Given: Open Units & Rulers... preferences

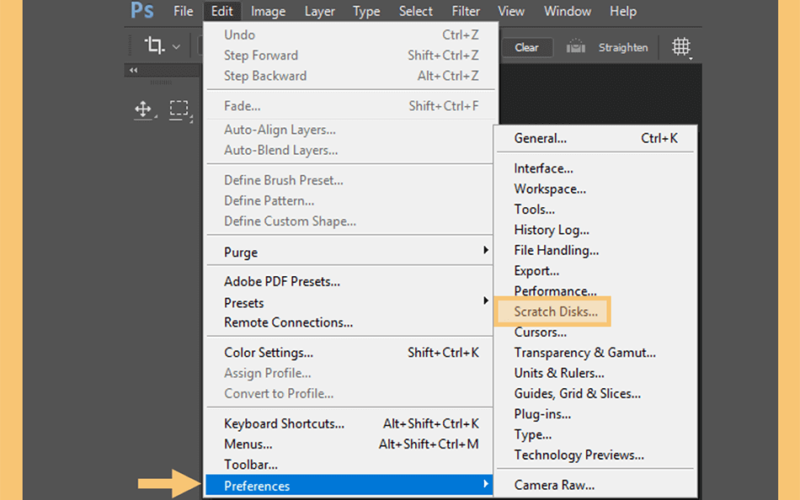Looking at the screenshot, I should 595,373.
